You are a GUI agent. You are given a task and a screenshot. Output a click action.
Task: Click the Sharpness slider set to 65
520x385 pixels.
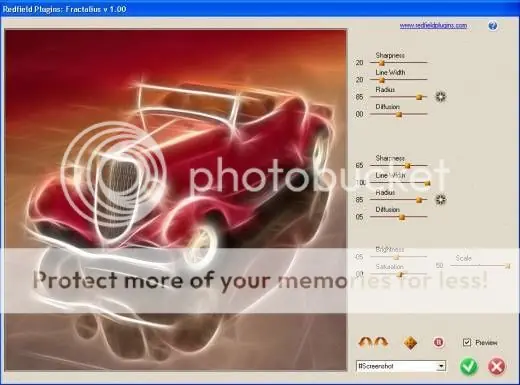click(399, 165)
